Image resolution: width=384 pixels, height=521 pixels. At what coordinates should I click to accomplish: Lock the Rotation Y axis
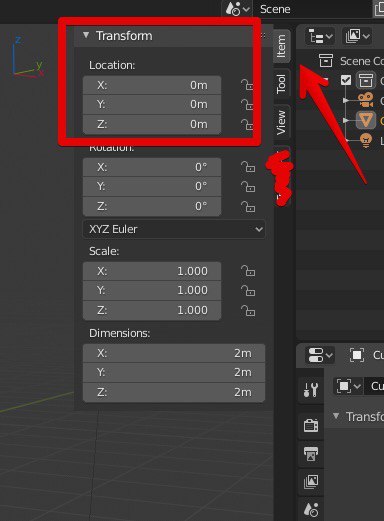248,187
